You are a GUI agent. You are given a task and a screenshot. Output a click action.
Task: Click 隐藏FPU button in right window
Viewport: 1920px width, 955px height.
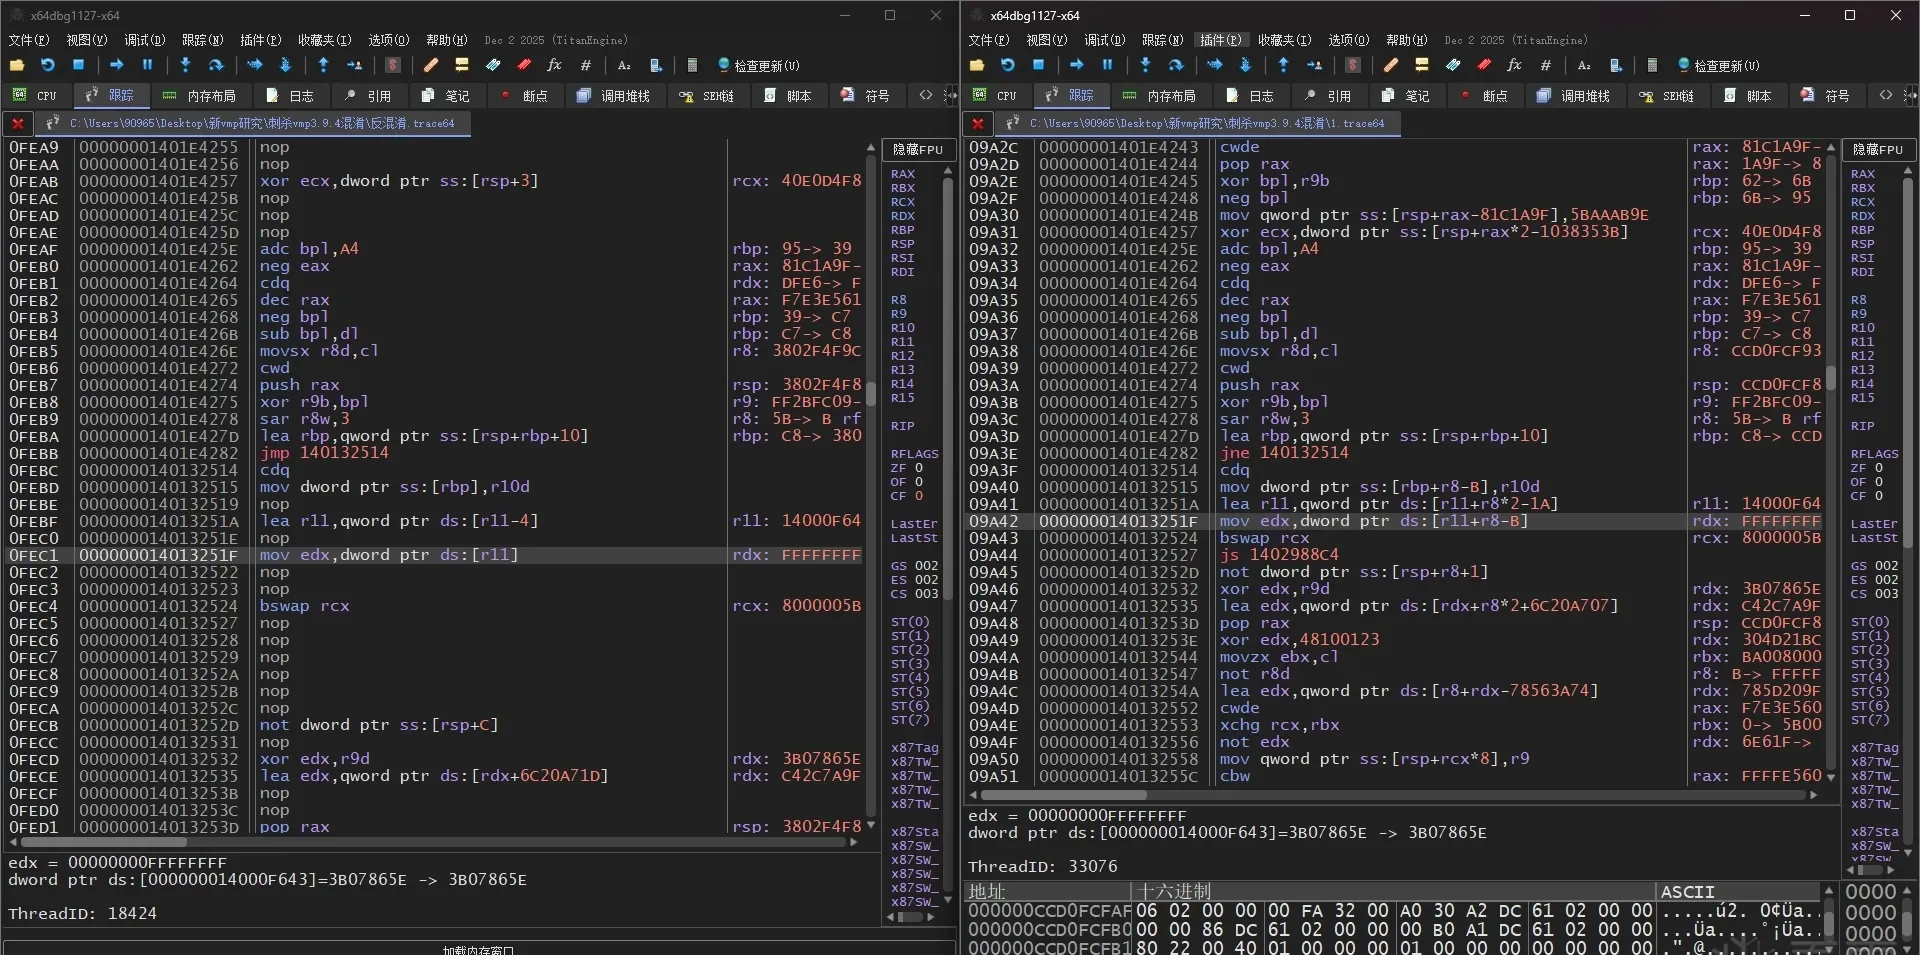click(x=1877, y=150)
